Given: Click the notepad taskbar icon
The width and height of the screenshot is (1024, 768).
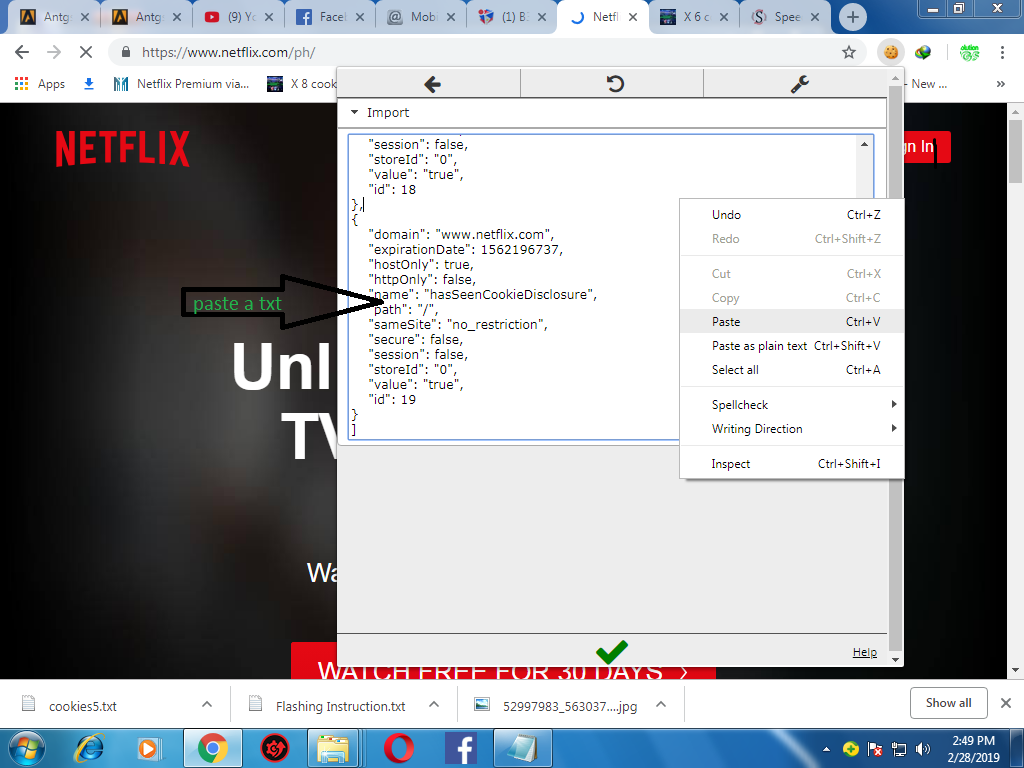Looking at the screenshot, I should 522,748.
